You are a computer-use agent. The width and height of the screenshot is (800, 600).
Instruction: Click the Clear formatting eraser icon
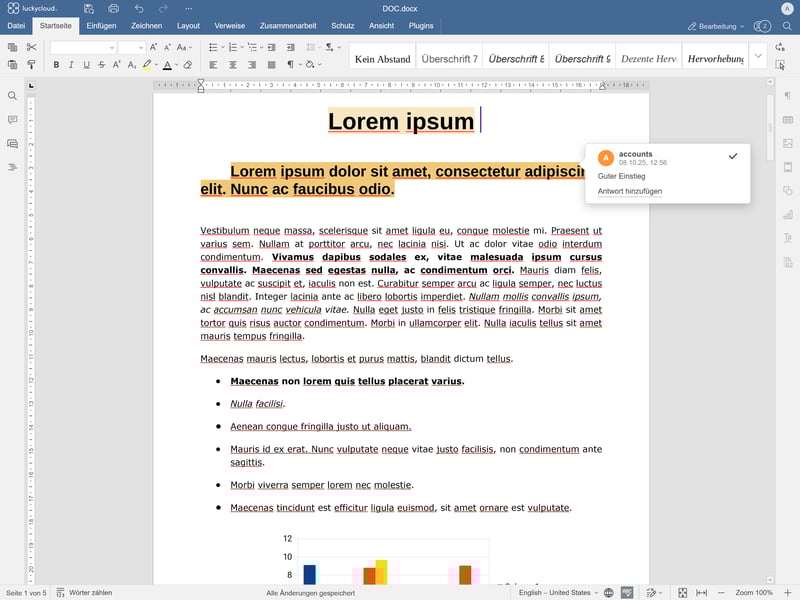click(x=187, y=65)
